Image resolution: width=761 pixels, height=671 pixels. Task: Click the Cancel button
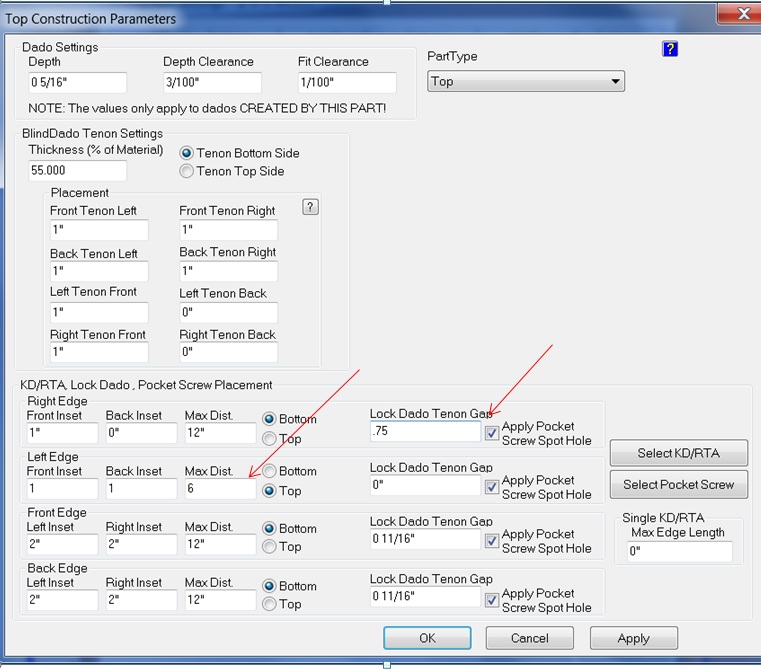(529, 638)
